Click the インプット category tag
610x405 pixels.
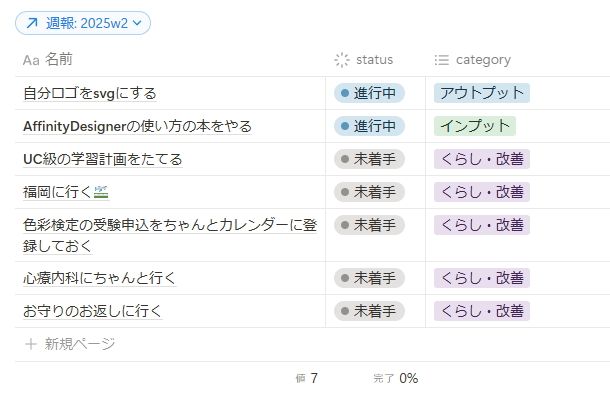[474, 126]
